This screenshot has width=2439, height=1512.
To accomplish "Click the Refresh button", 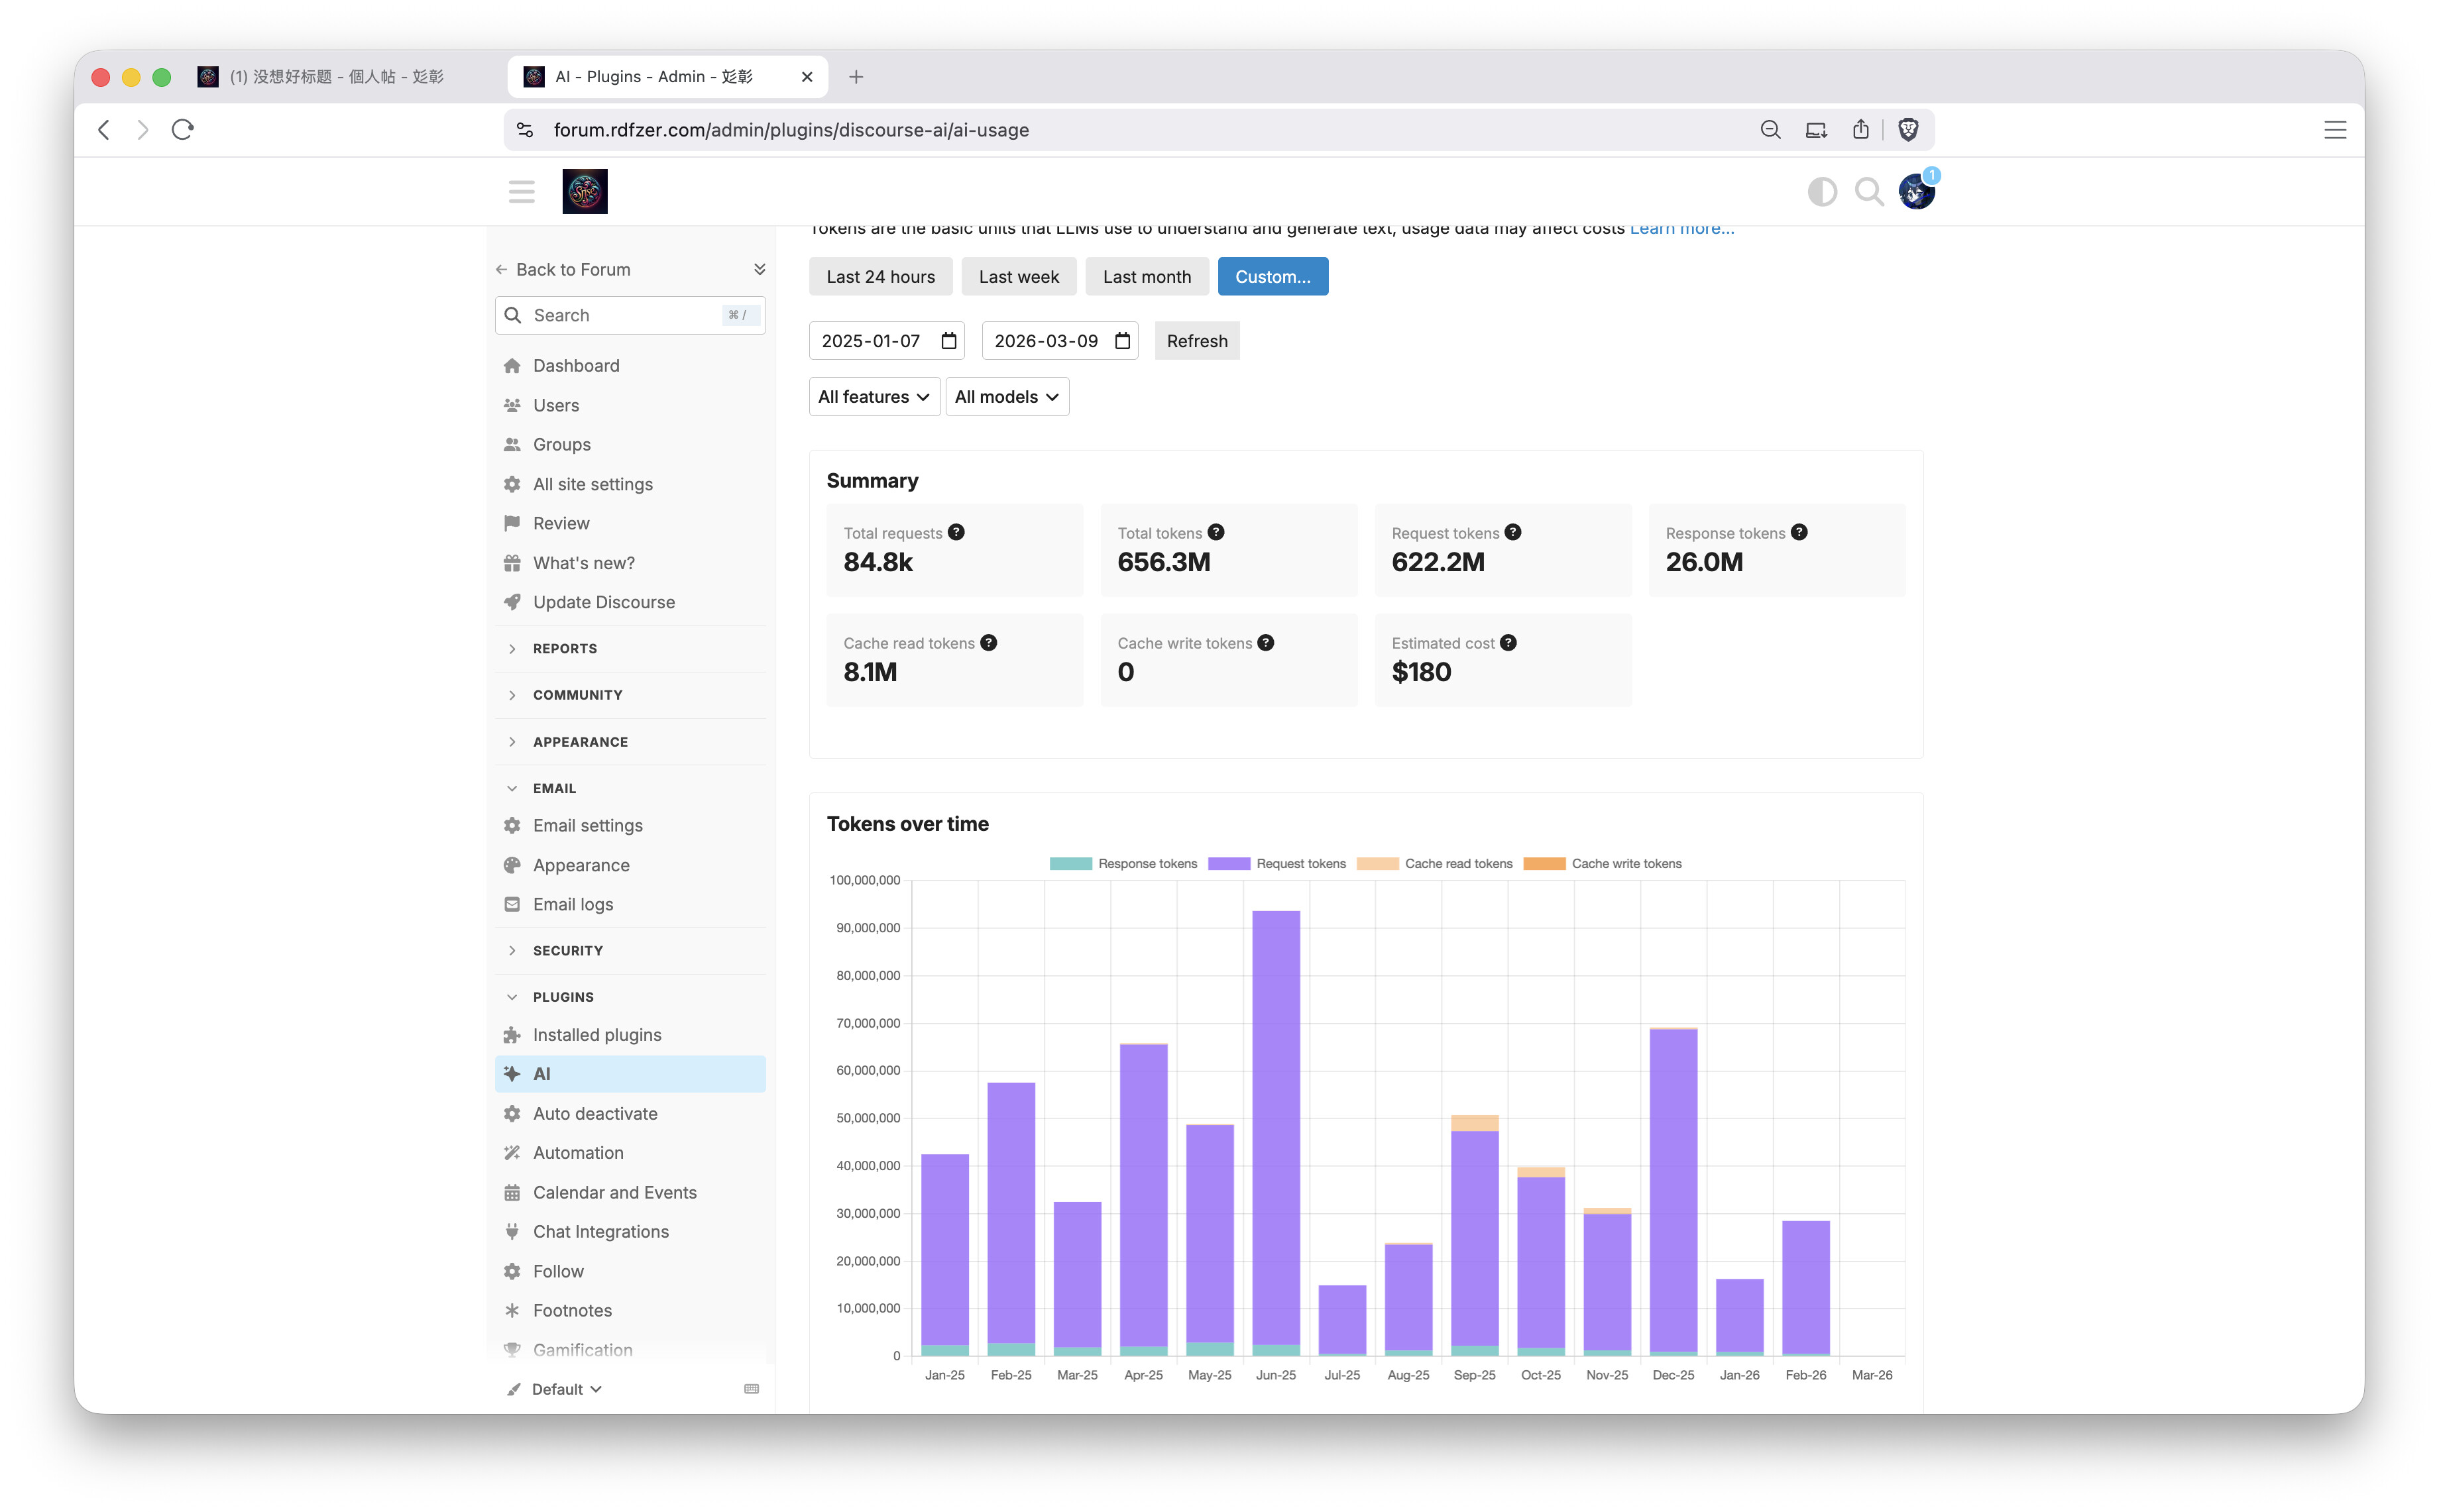I will pyautogui.click(x=1196, y=341).
